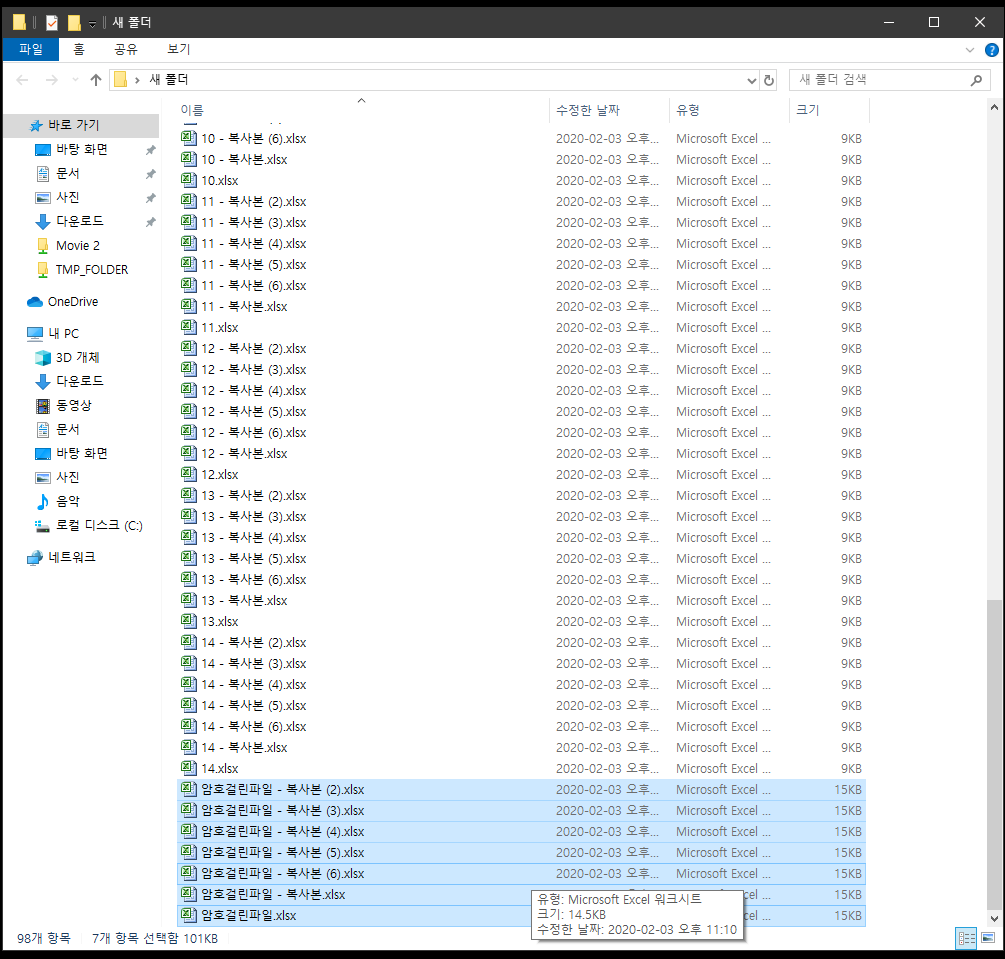This screenshot has height=959, width=1005.
Task: Expand the address bar chevron before 새 폴더
Action: point(137,80)
